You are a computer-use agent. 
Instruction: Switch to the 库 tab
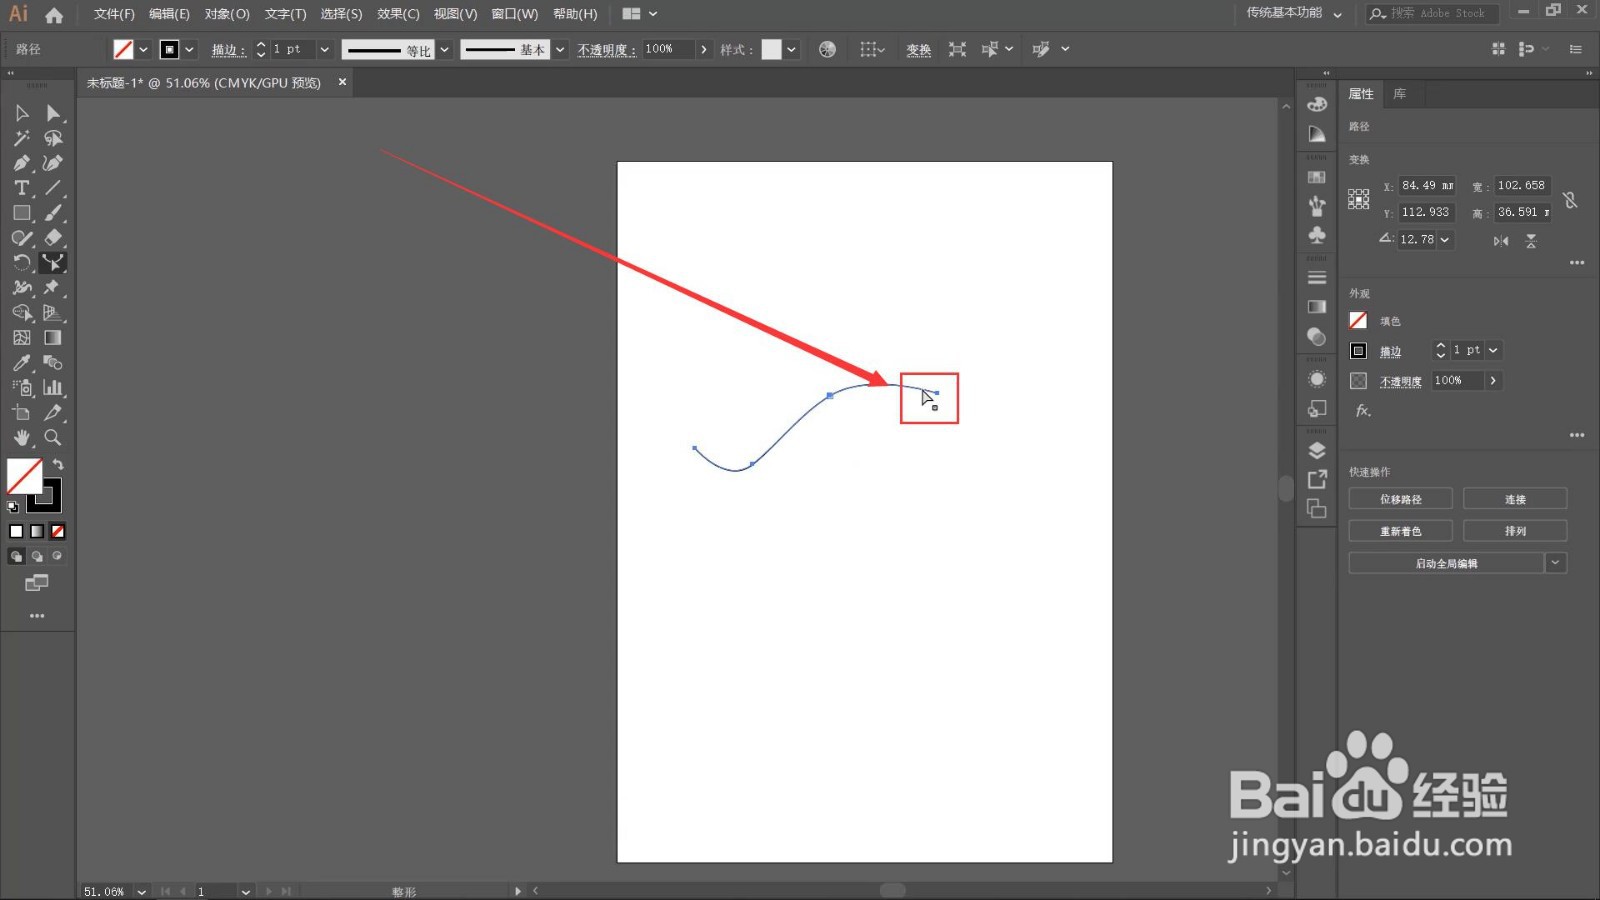tap(1400, 94)
